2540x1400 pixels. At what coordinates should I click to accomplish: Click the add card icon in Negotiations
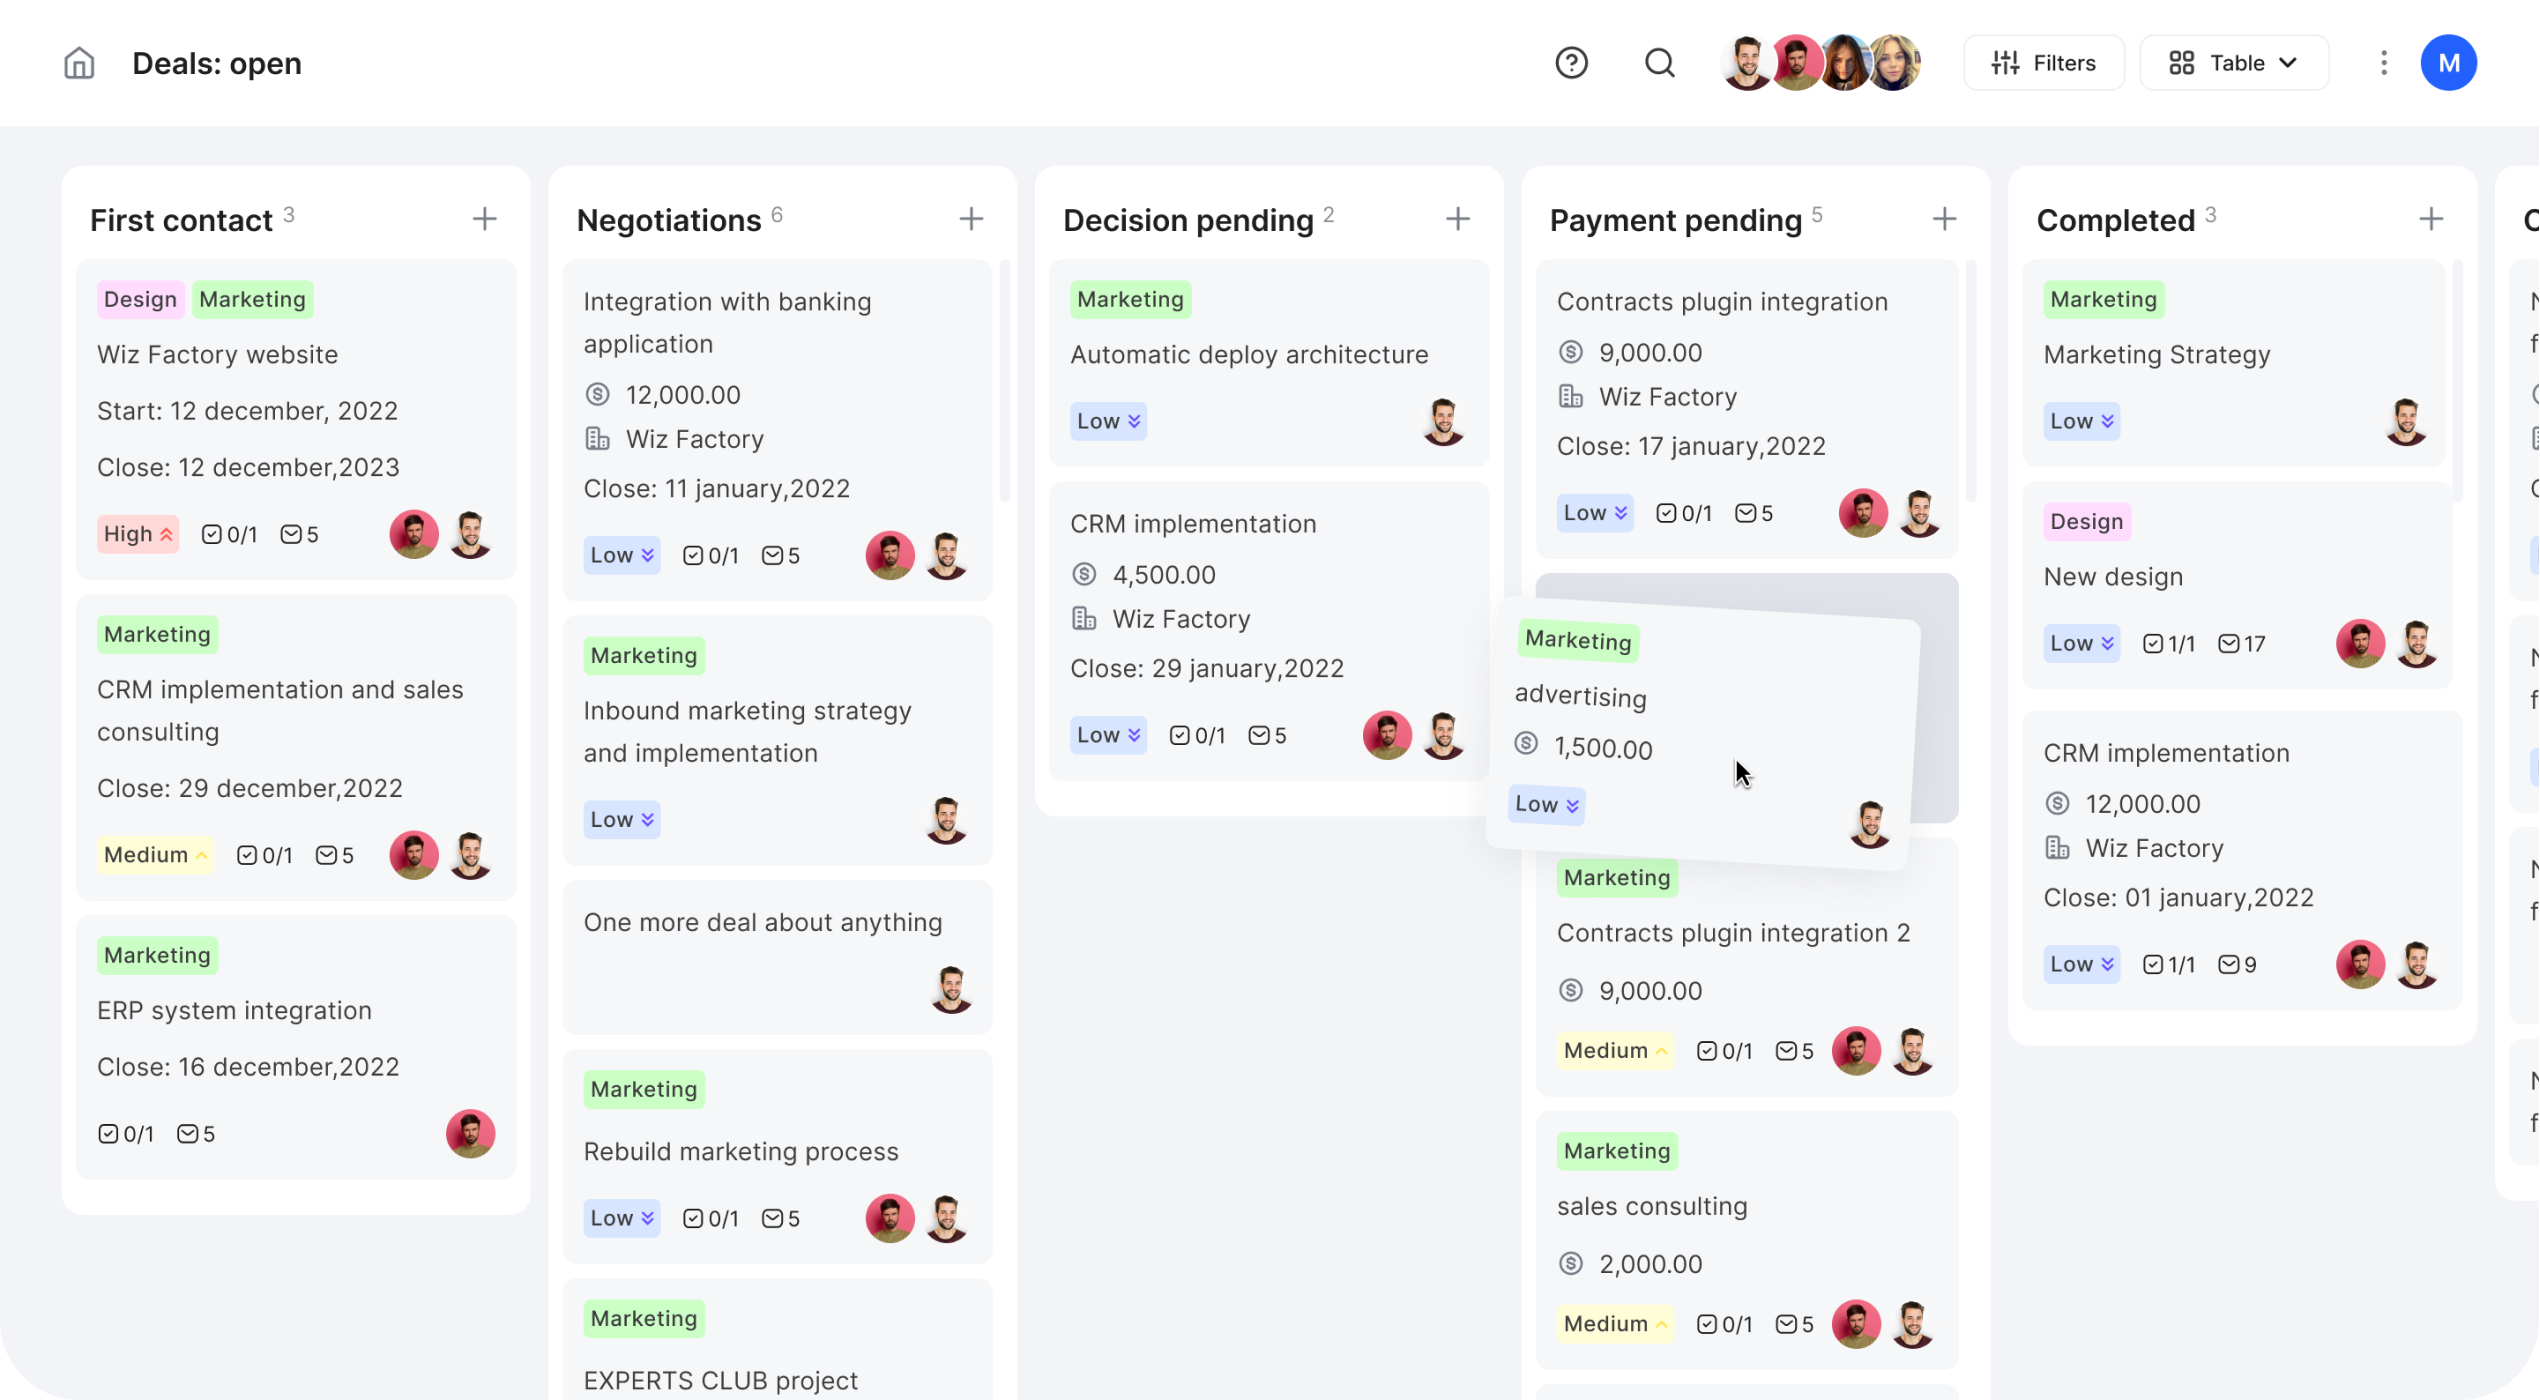pos(972,219)
